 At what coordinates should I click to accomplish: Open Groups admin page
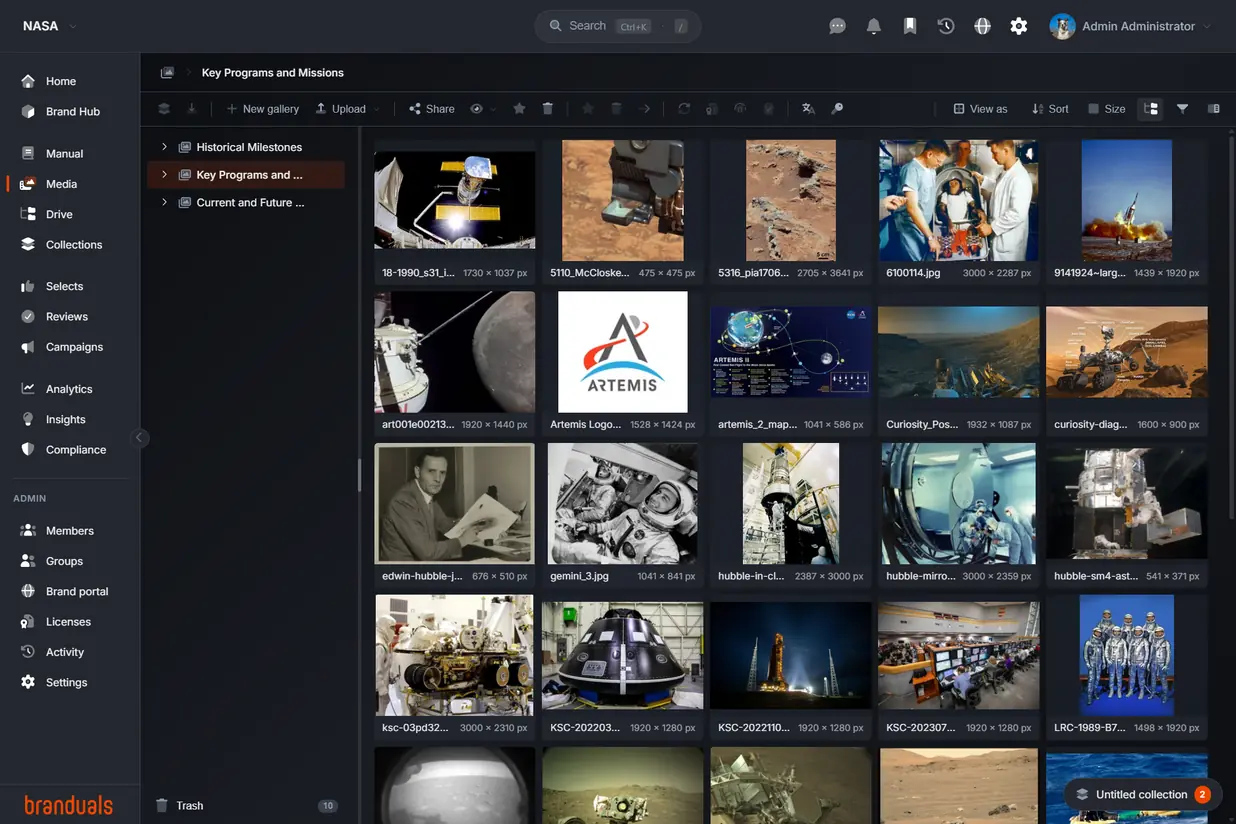tap(64, 561)
